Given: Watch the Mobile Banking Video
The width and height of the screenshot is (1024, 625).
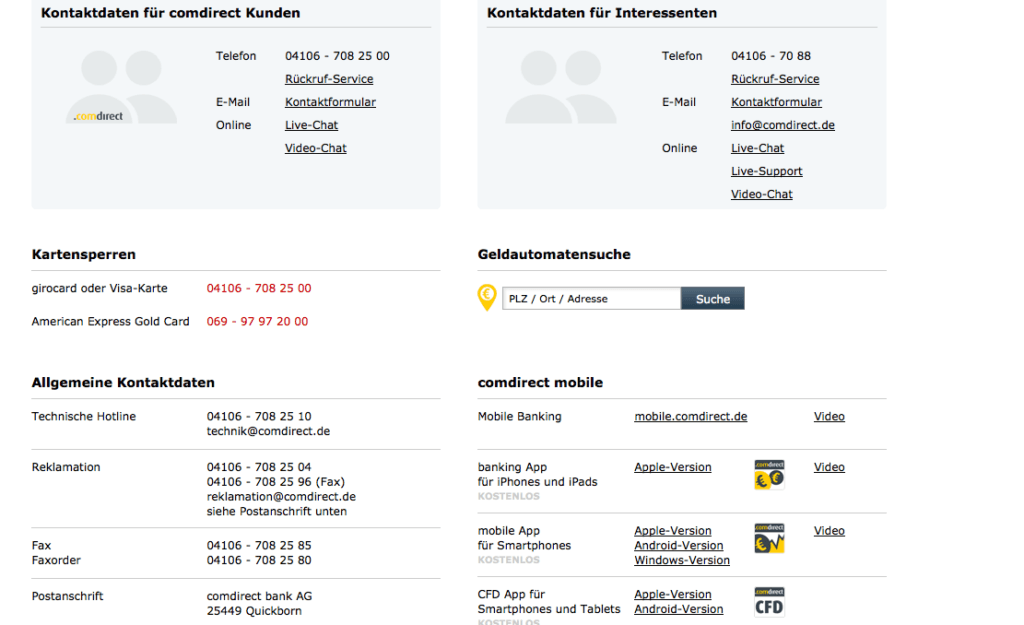Looking at the screenshot, I should point(829,416).
